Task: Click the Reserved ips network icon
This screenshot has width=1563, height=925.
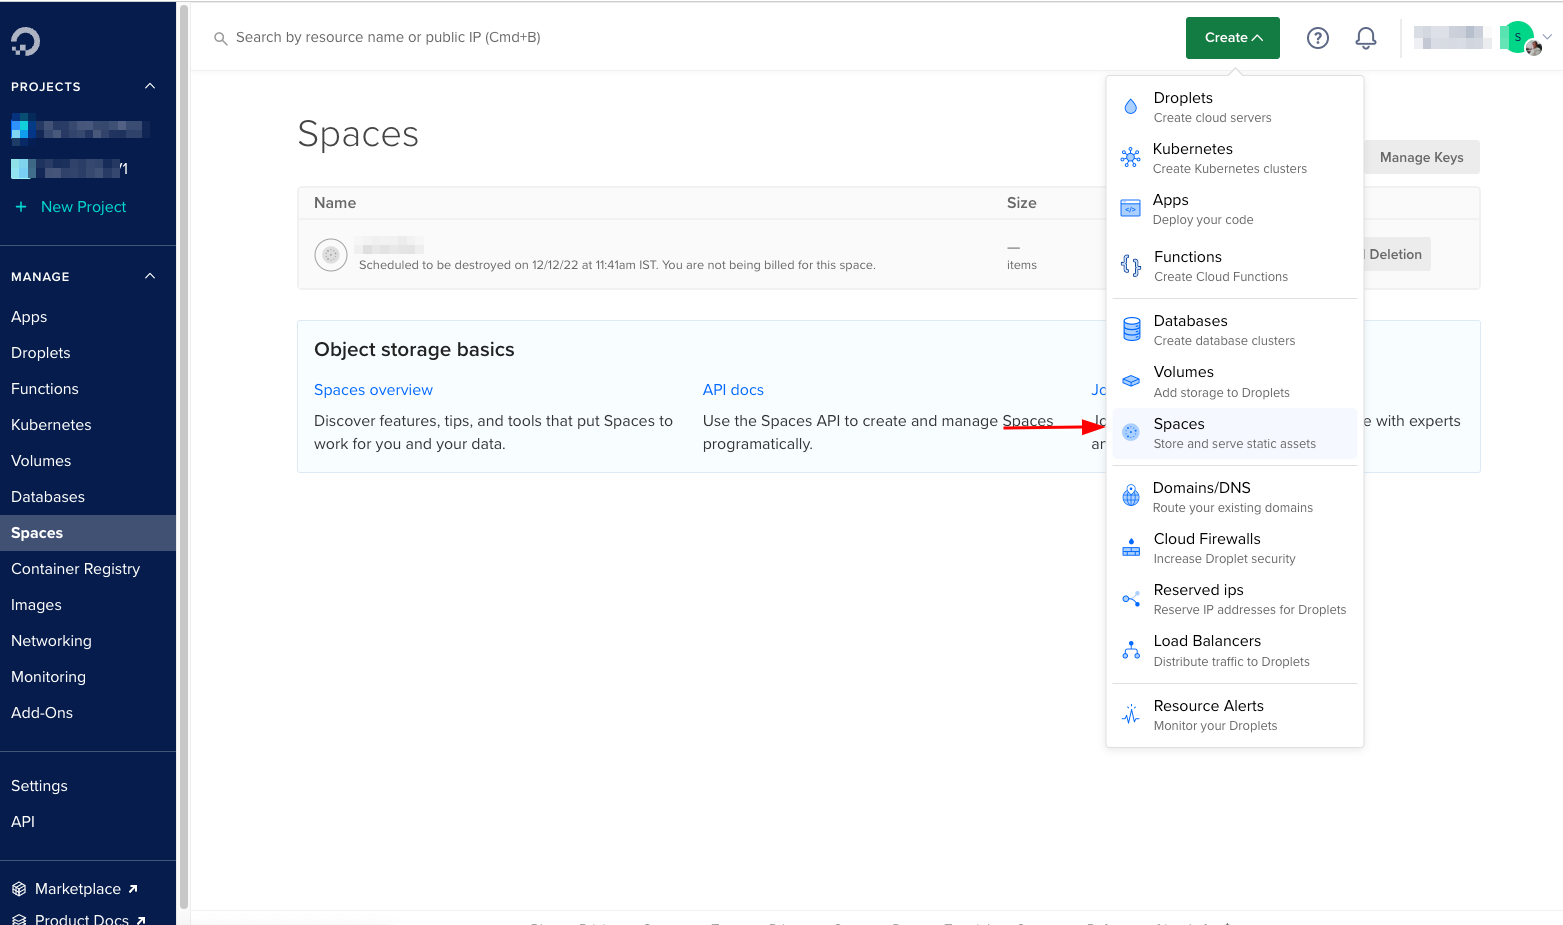Action: coord(1131,599)
